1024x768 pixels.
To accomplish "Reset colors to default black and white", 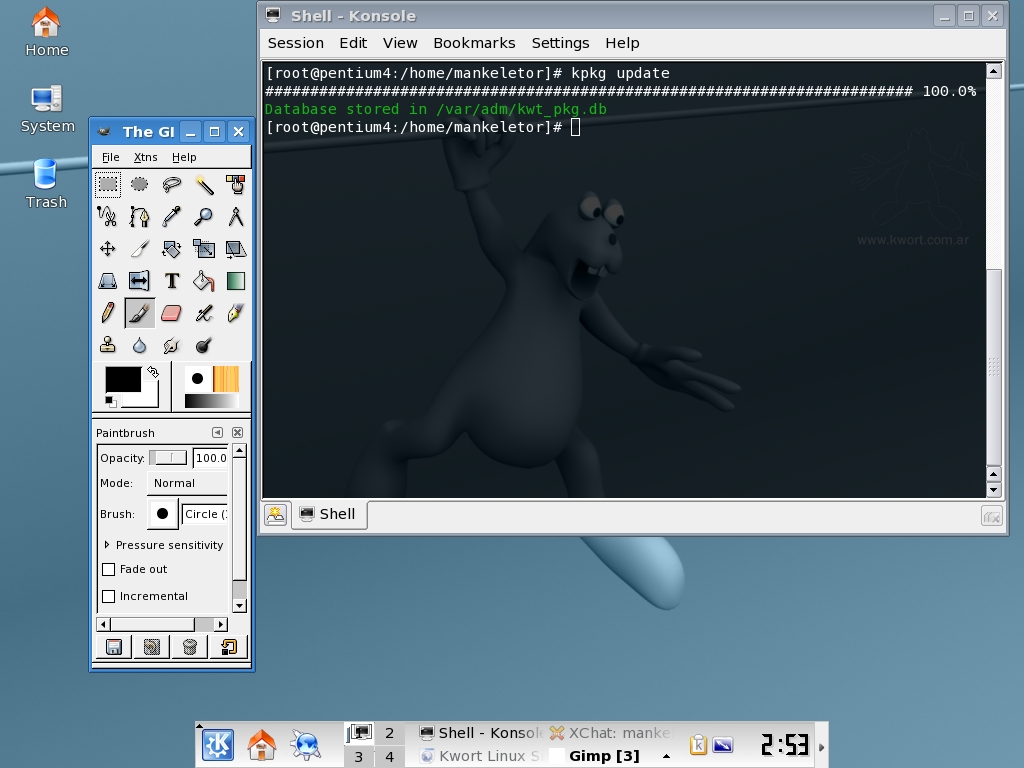I will [110, 401].
